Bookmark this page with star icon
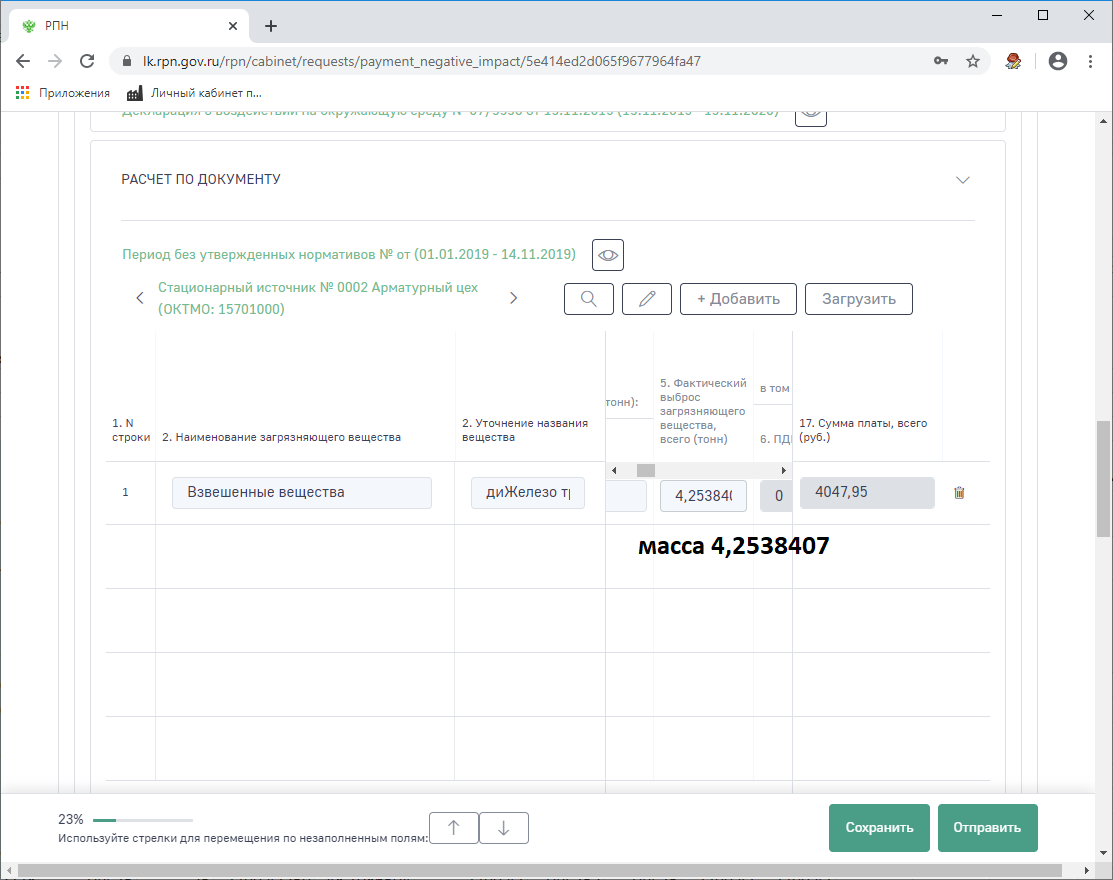1113x880 pixels. click(x=972, y=61)
